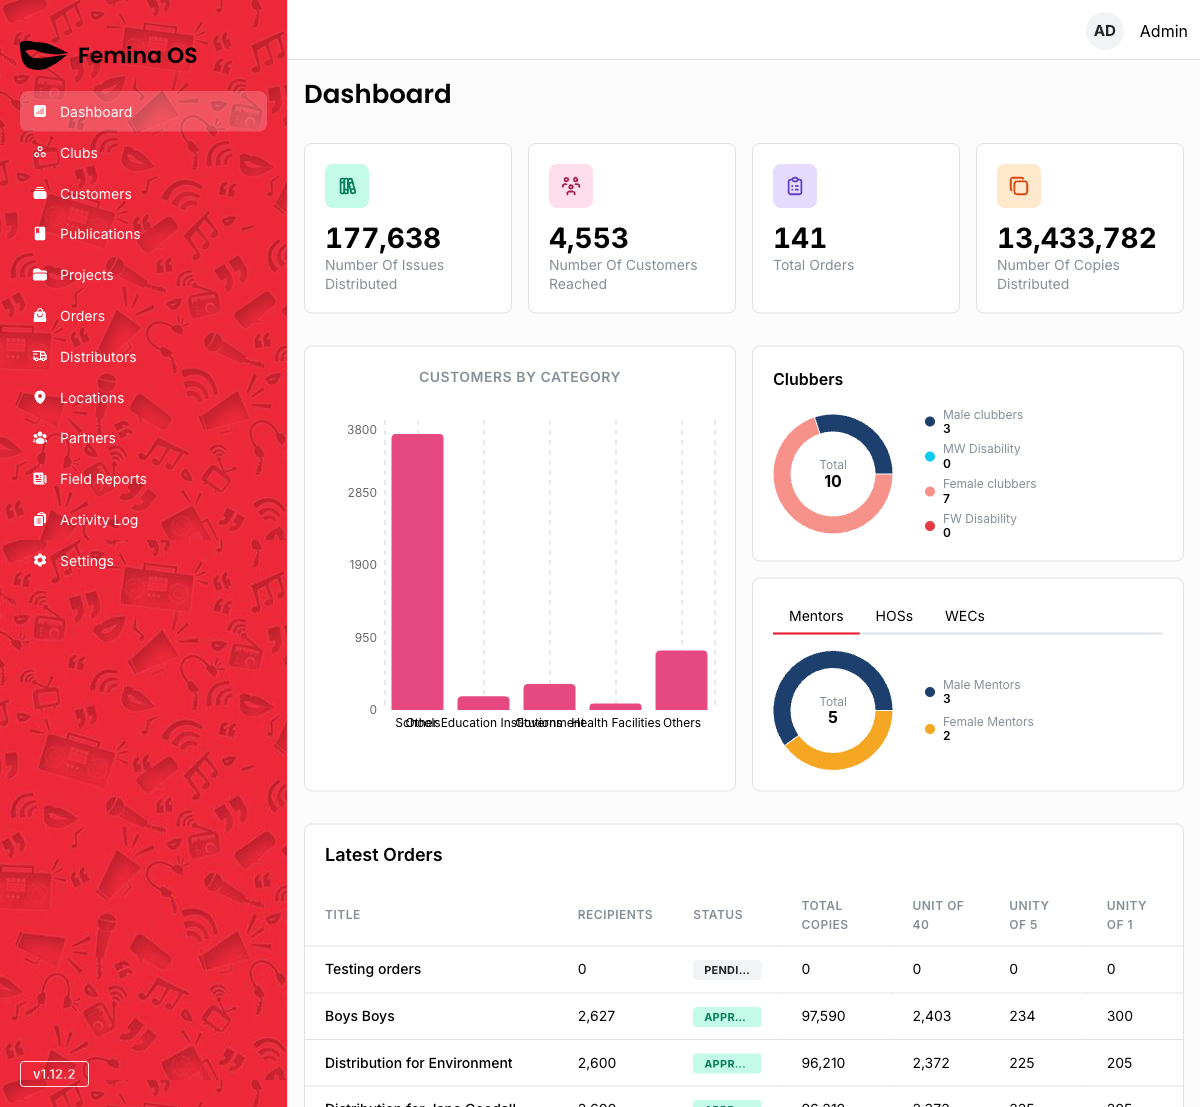Image resolution: width=1200 pixels, height=1107 pixels.
Task: Open Publications from the sidebar
Action: click(x=143, y=234)
